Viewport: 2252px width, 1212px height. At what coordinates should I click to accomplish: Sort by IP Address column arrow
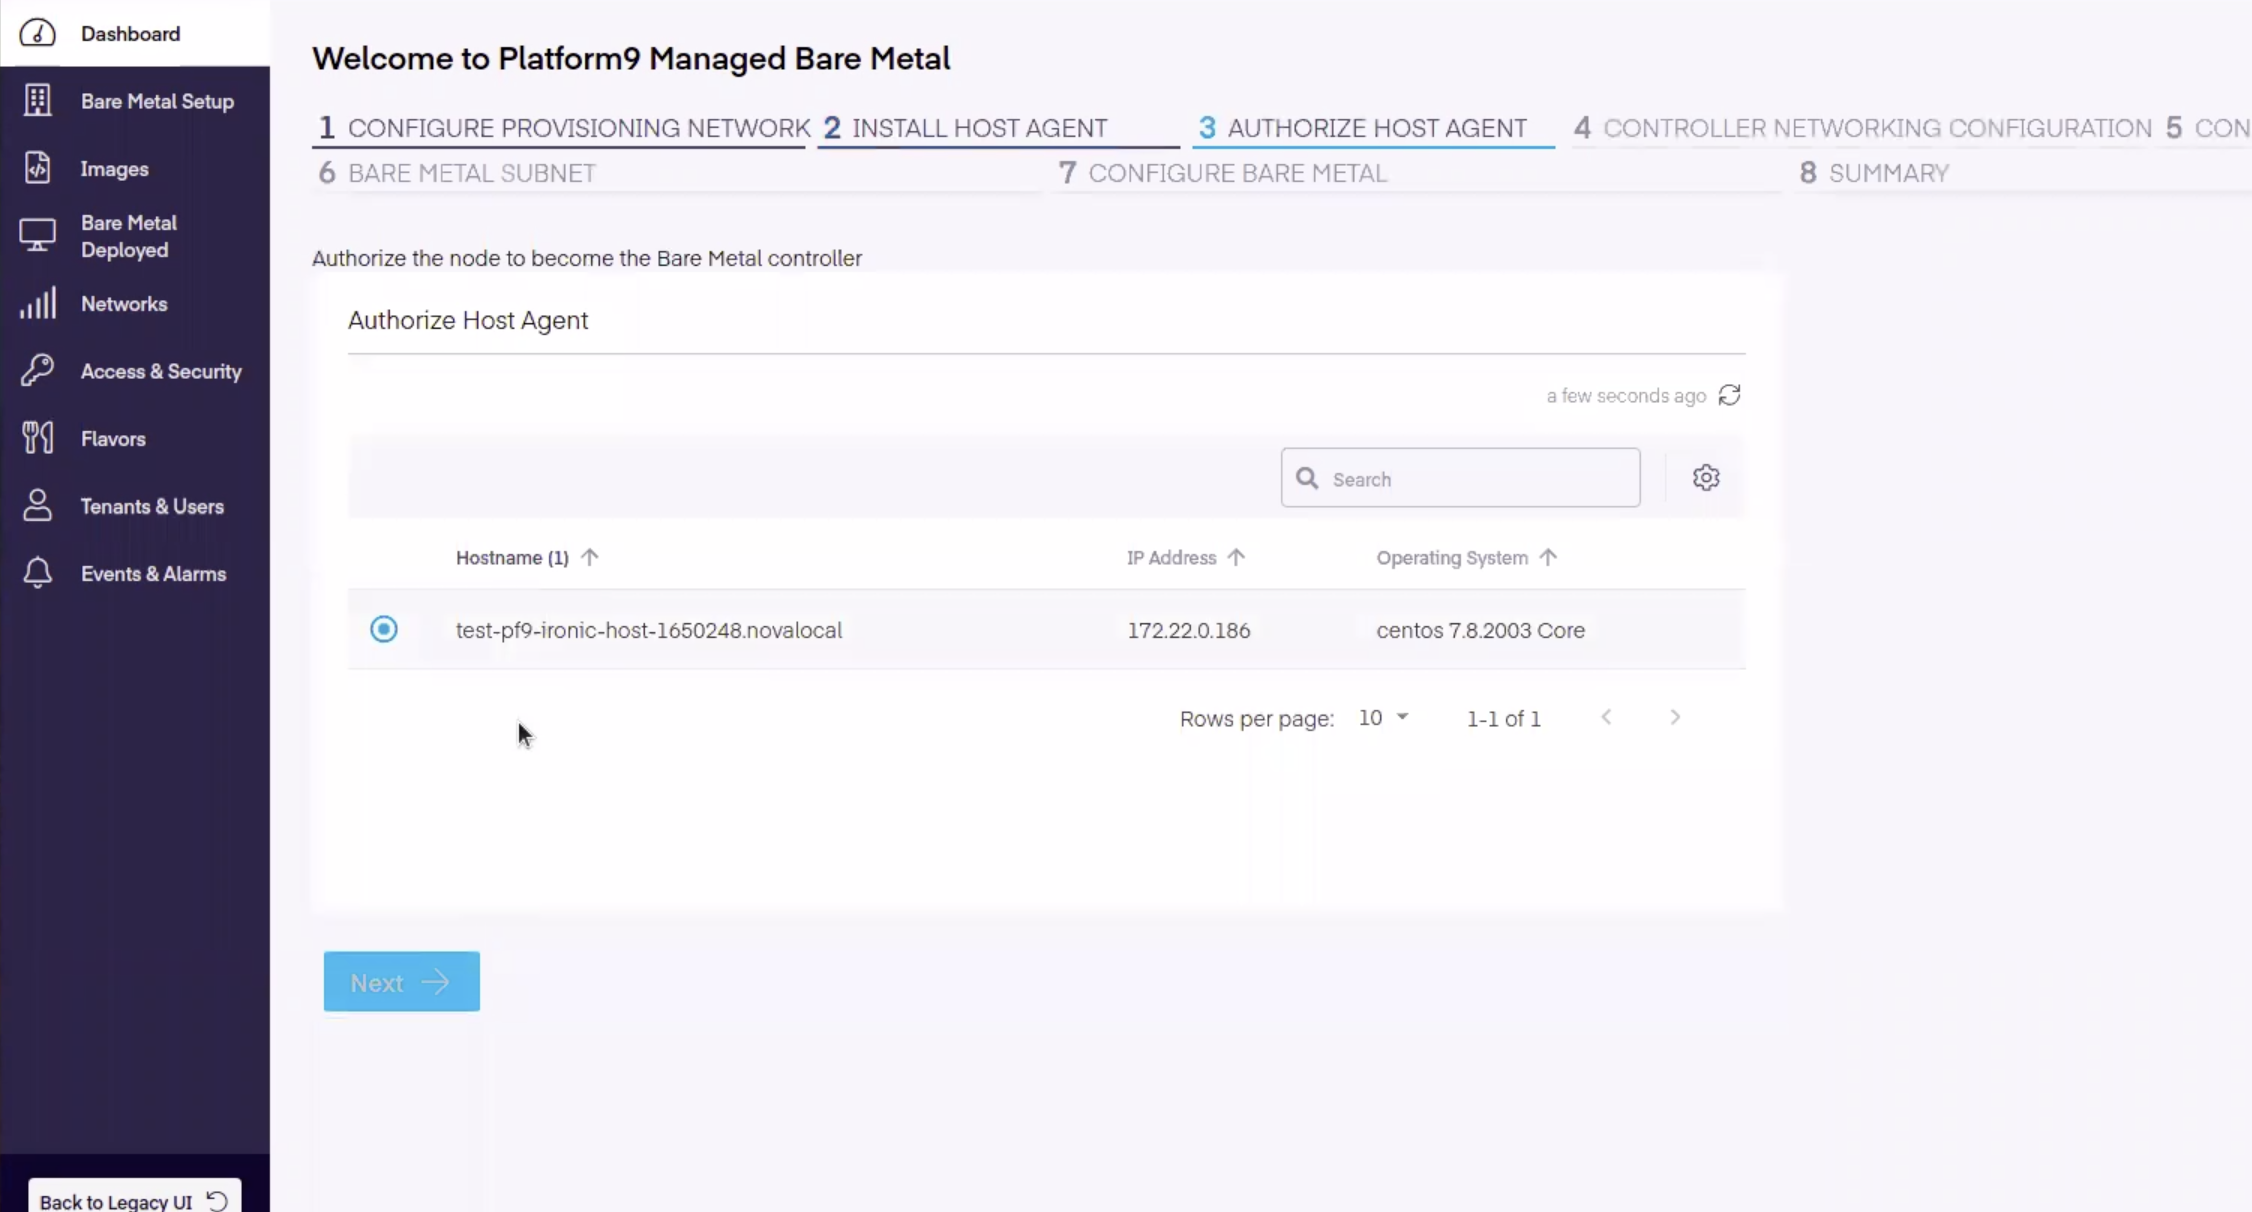click(1236, 557)
